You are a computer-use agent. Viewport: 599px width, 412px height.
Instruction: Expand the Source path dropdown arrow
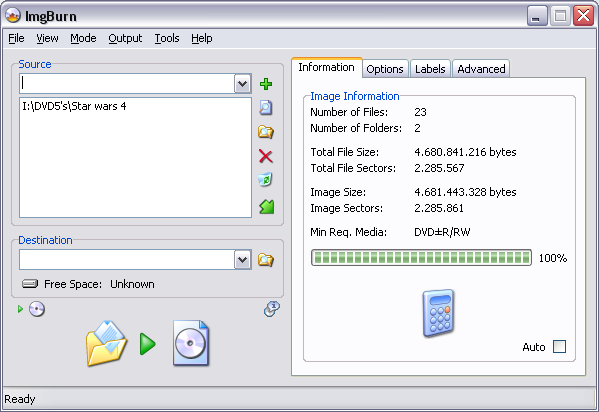243,84
